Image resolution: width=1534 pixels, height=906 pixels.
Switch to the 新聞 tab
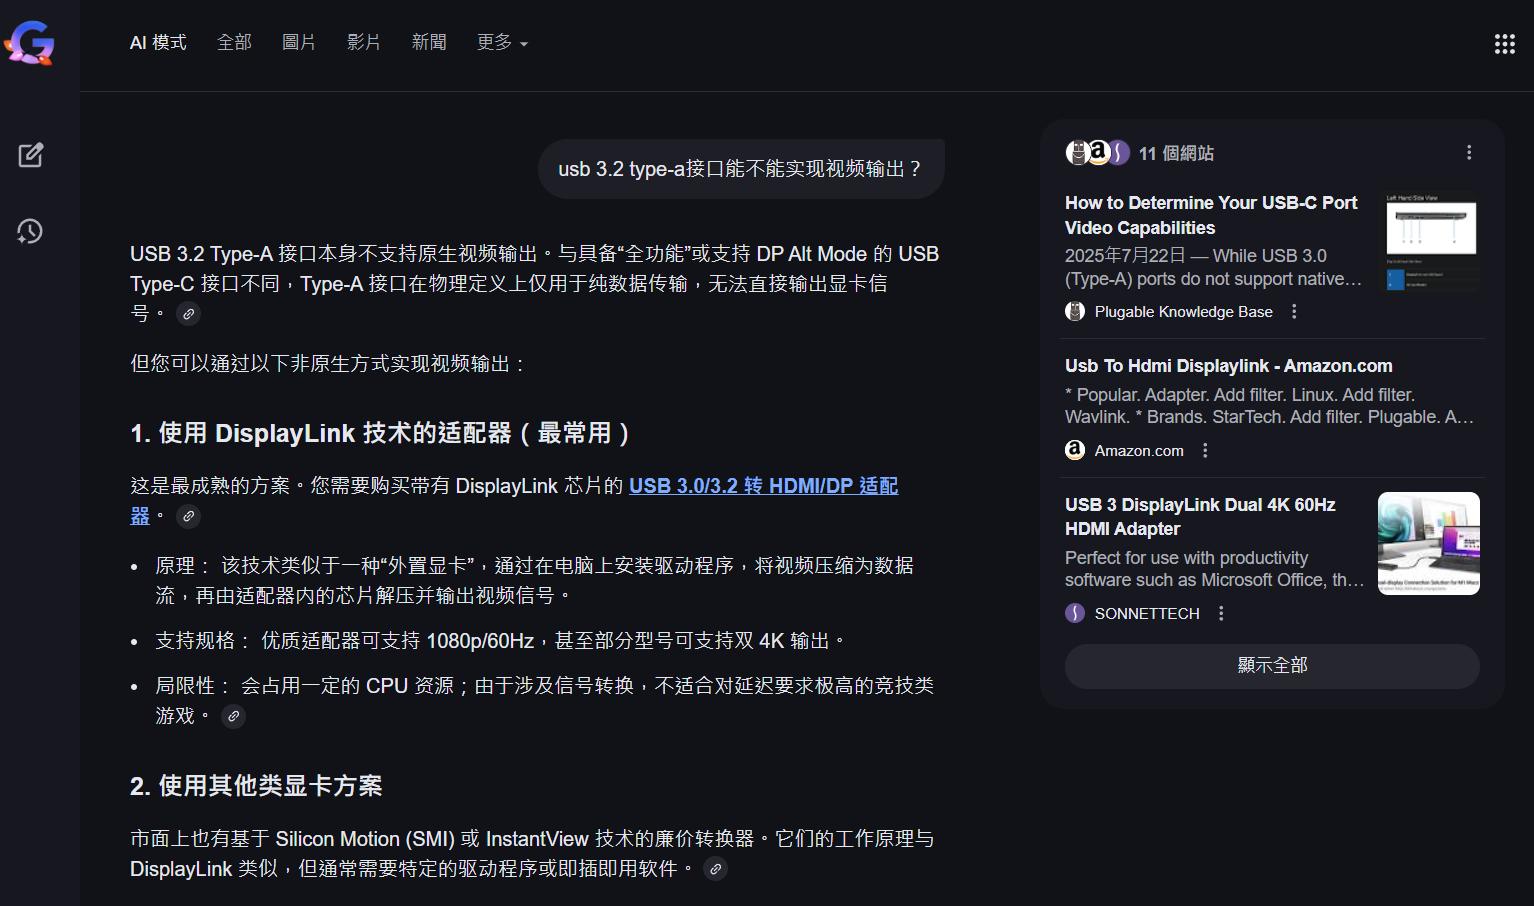[429, 42]
